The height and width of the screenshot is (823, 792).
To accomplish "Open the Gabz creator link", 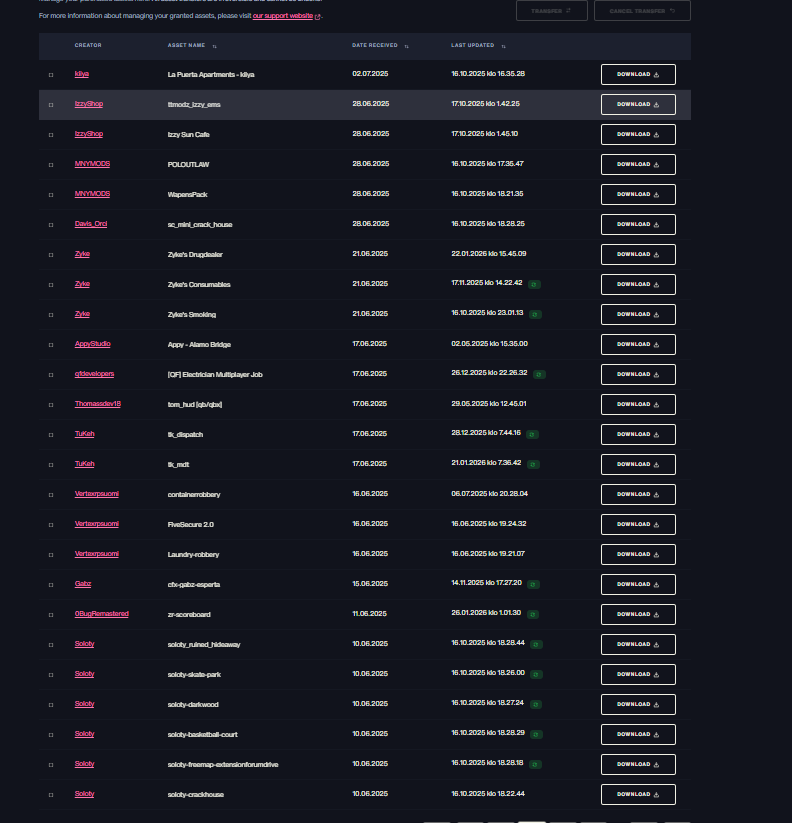I will click(x=83, y=584).
